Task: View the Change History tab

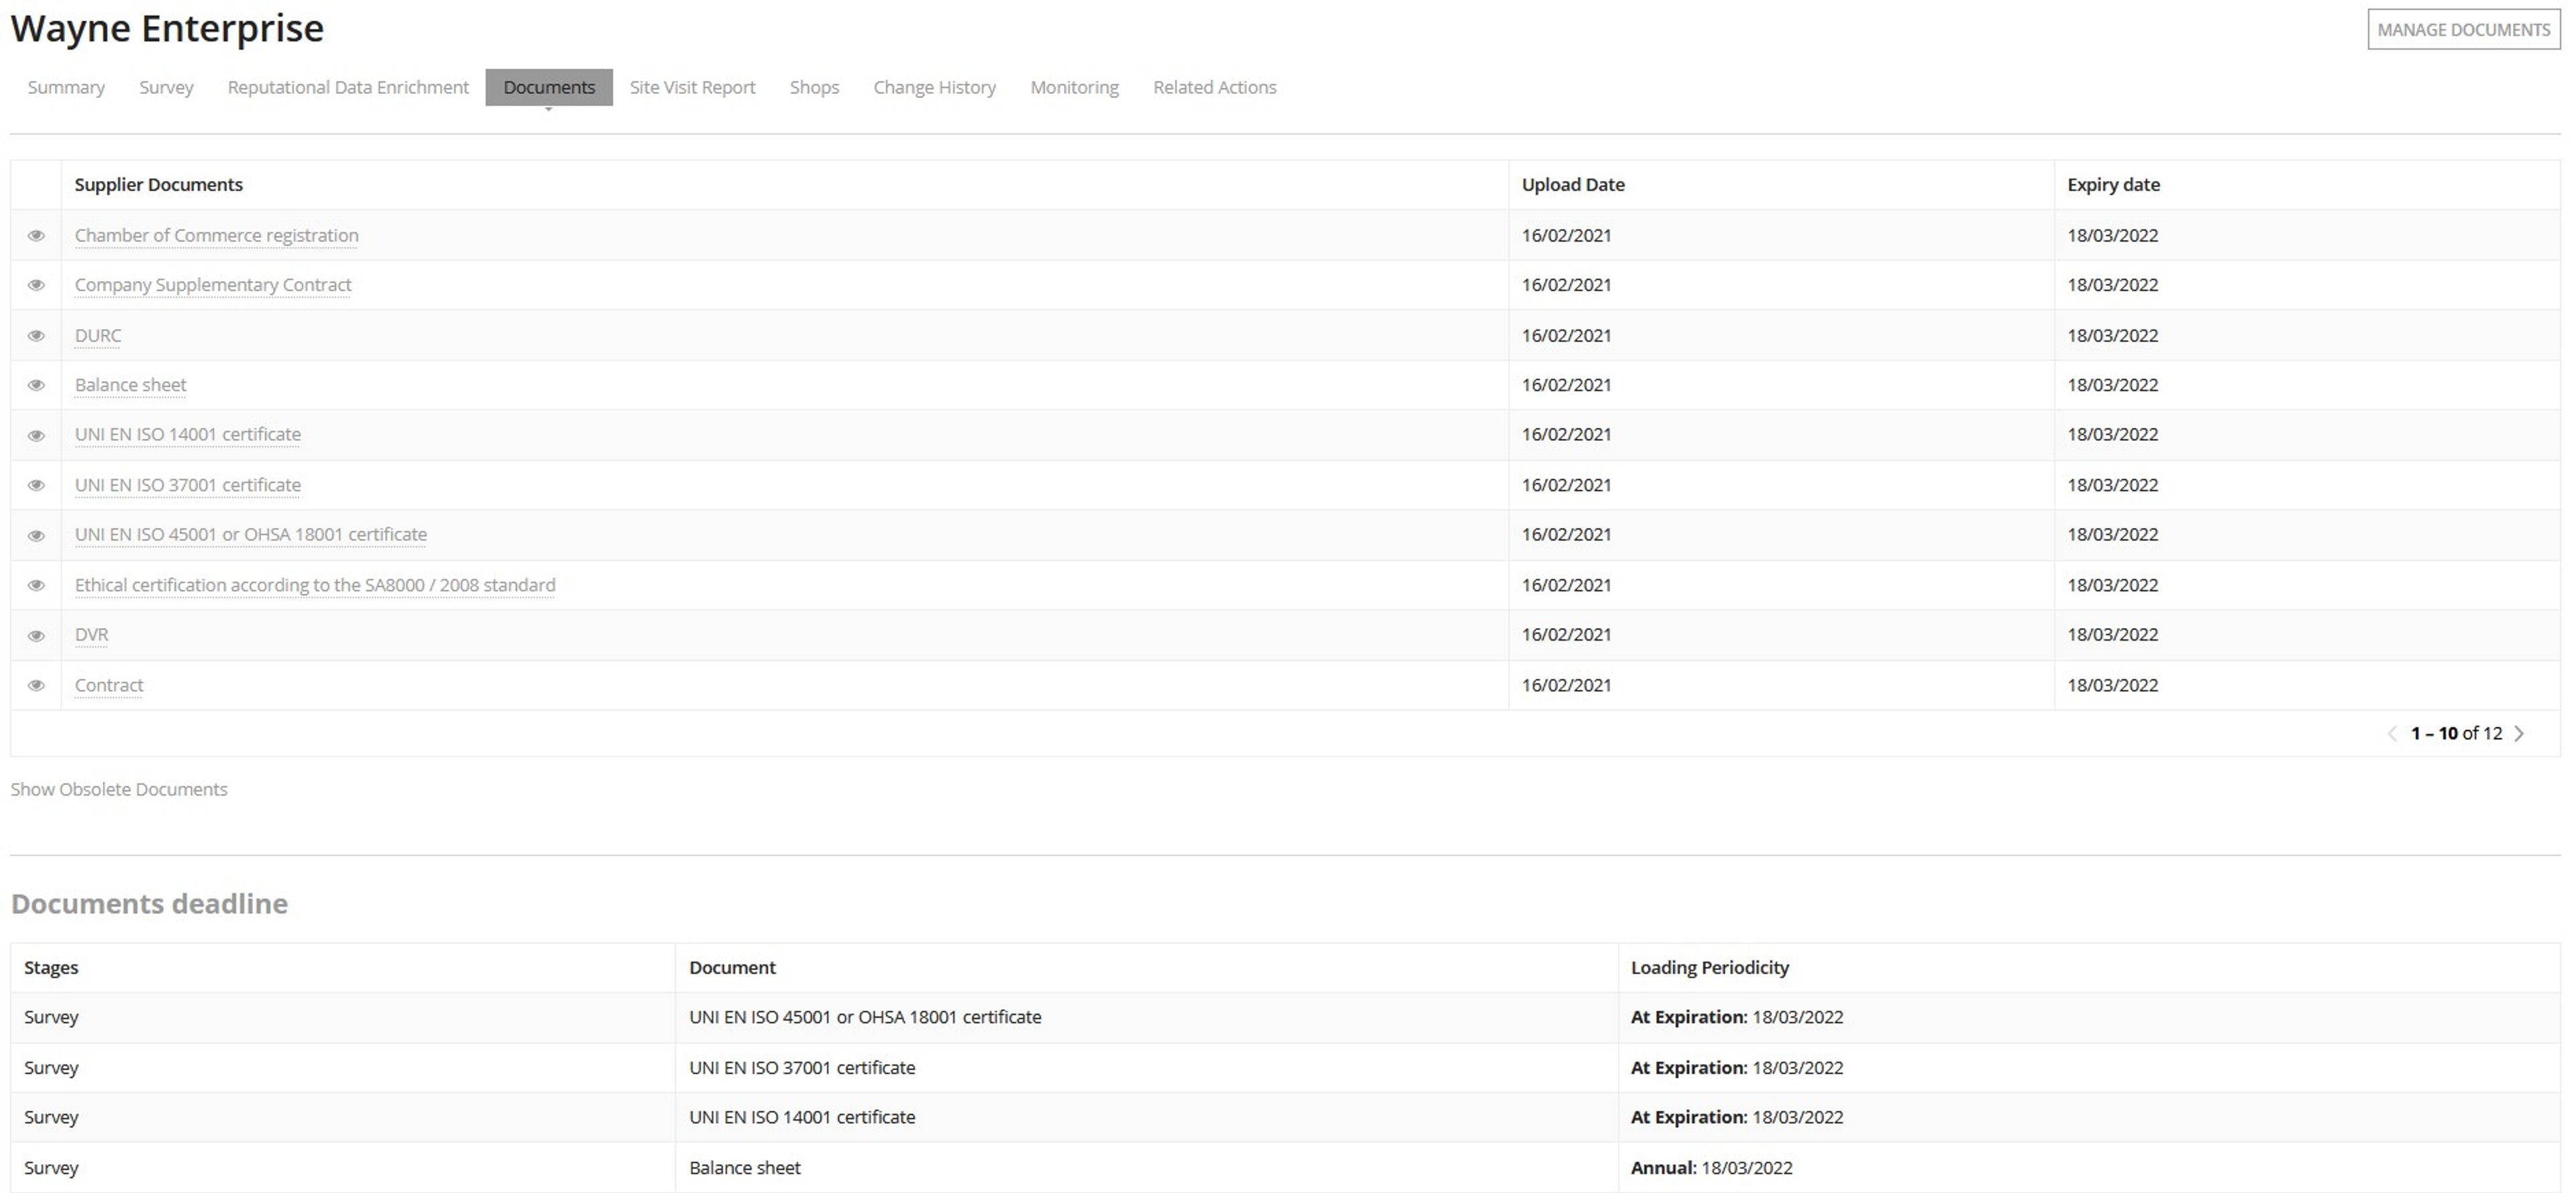Action: [935, 87]
